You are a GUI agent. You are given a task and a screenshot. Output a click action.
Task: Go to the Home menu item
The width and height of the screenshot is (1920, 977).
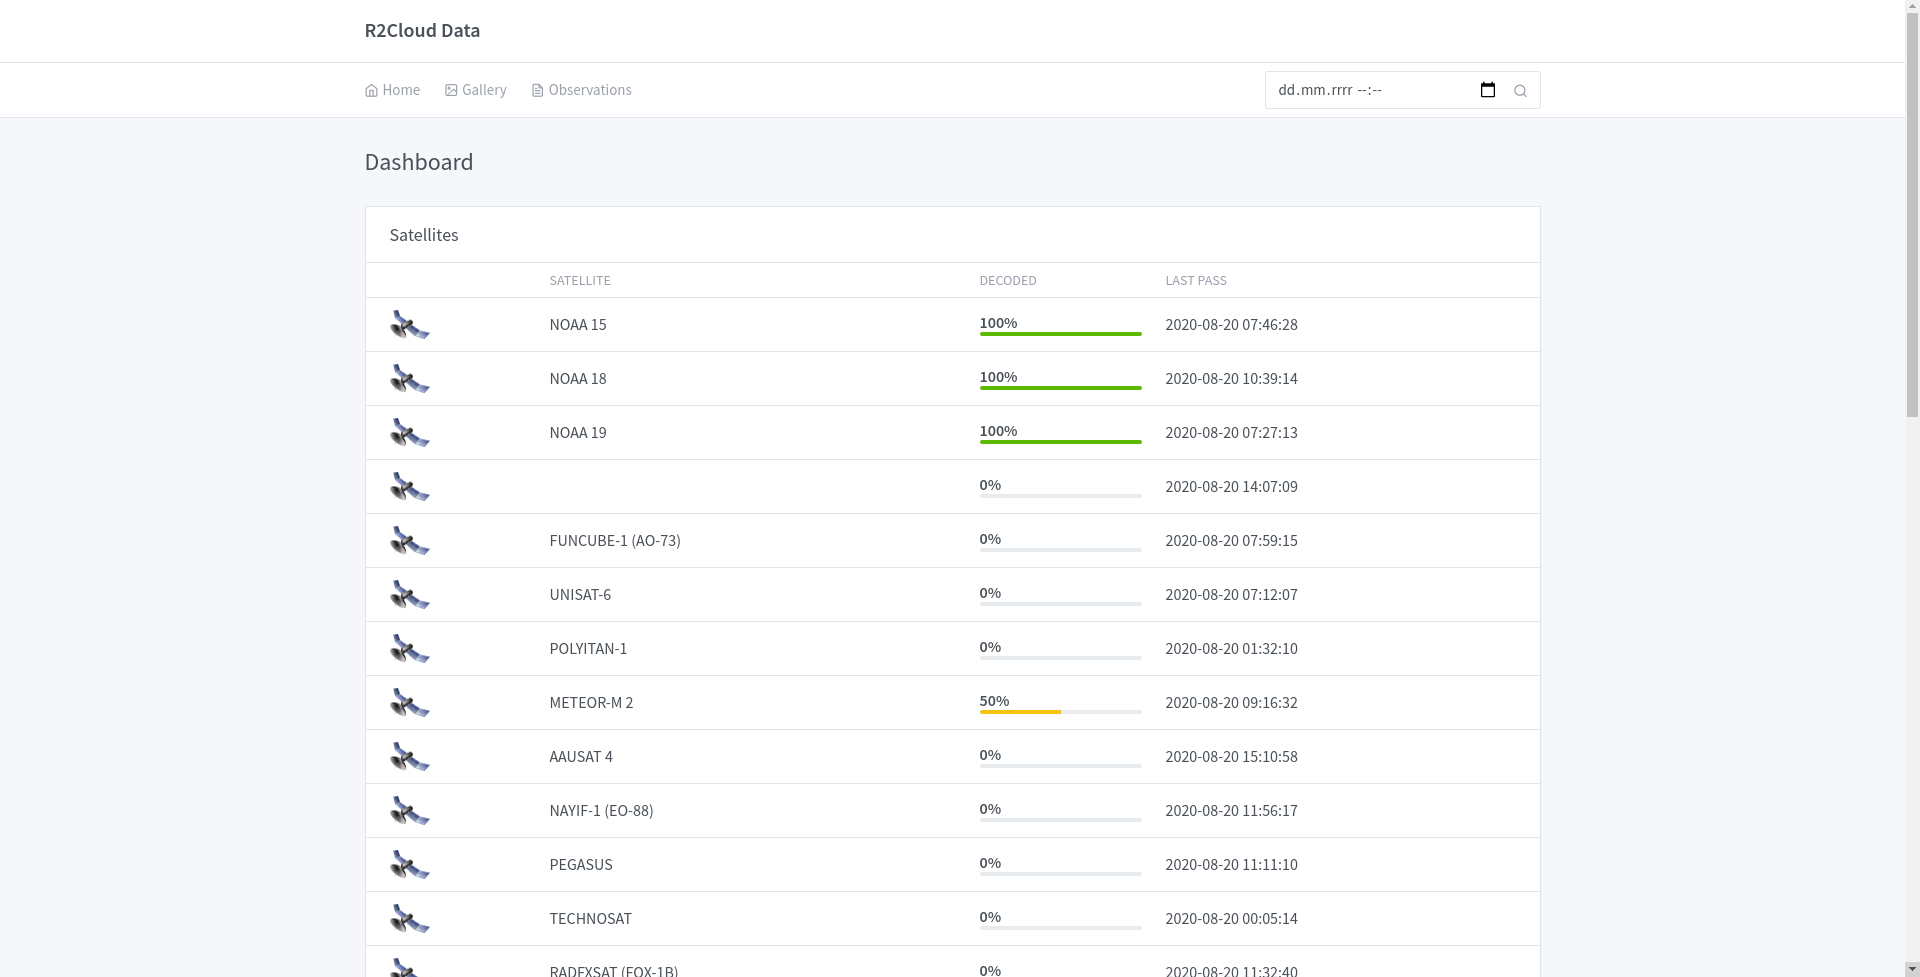(392, 90)
